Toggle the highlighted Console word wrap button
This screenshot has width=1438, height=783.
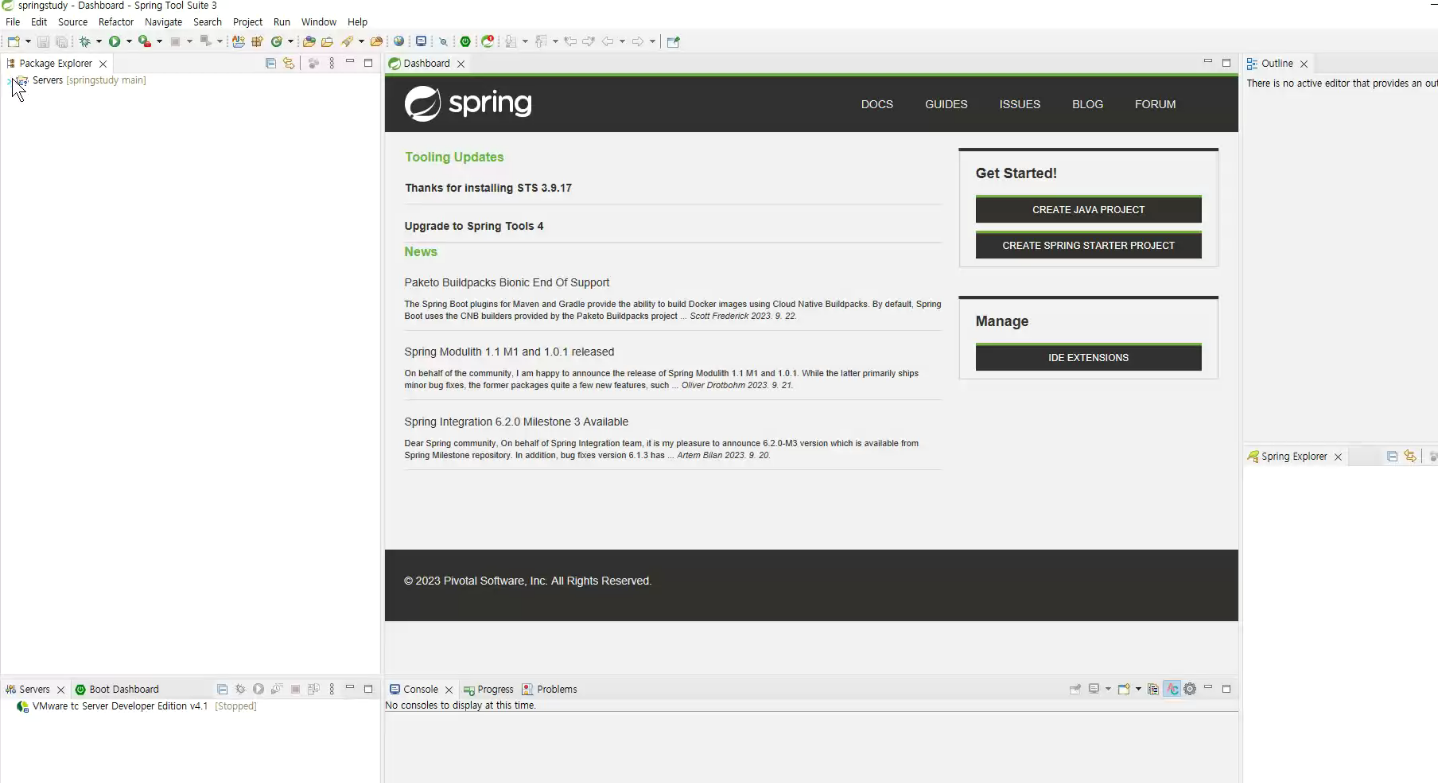click(x=1172, y=689)
